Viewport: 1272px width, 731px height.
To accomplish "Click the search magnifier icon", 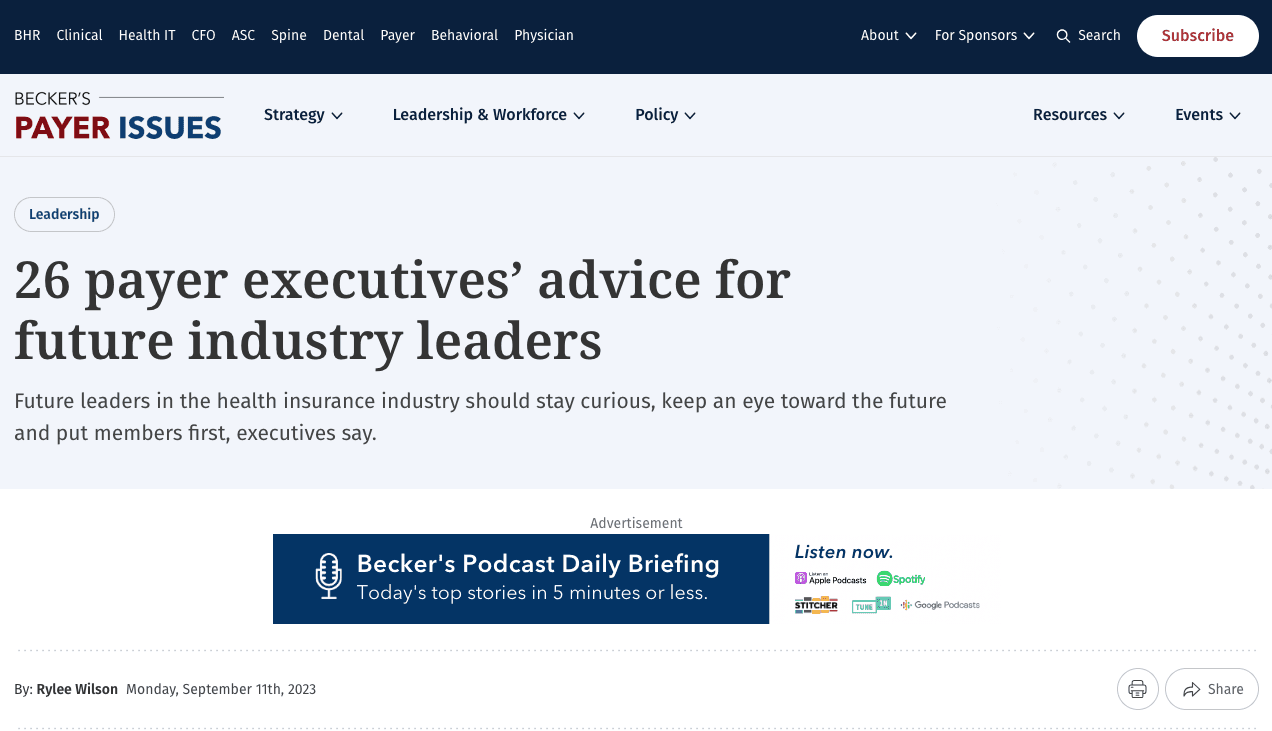I will coord(1063,36).
